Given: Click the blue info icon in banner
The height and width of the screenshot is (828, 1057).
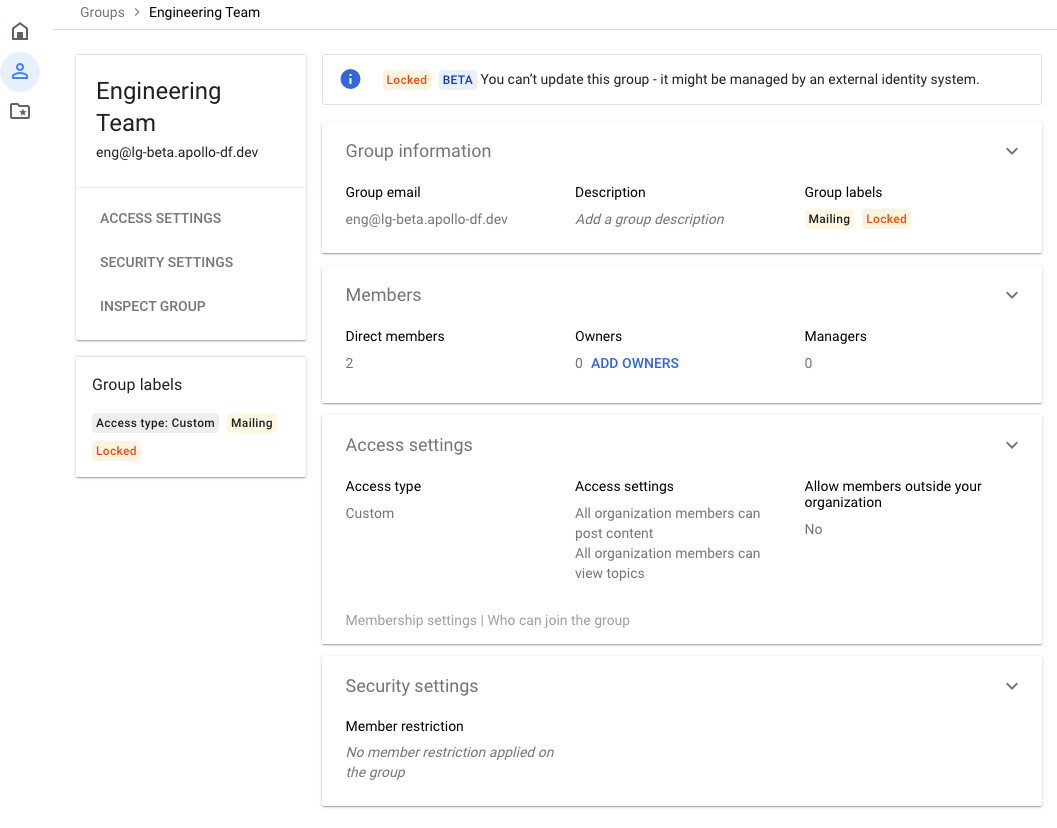Looking at the screenshot, I should point(351,79).
